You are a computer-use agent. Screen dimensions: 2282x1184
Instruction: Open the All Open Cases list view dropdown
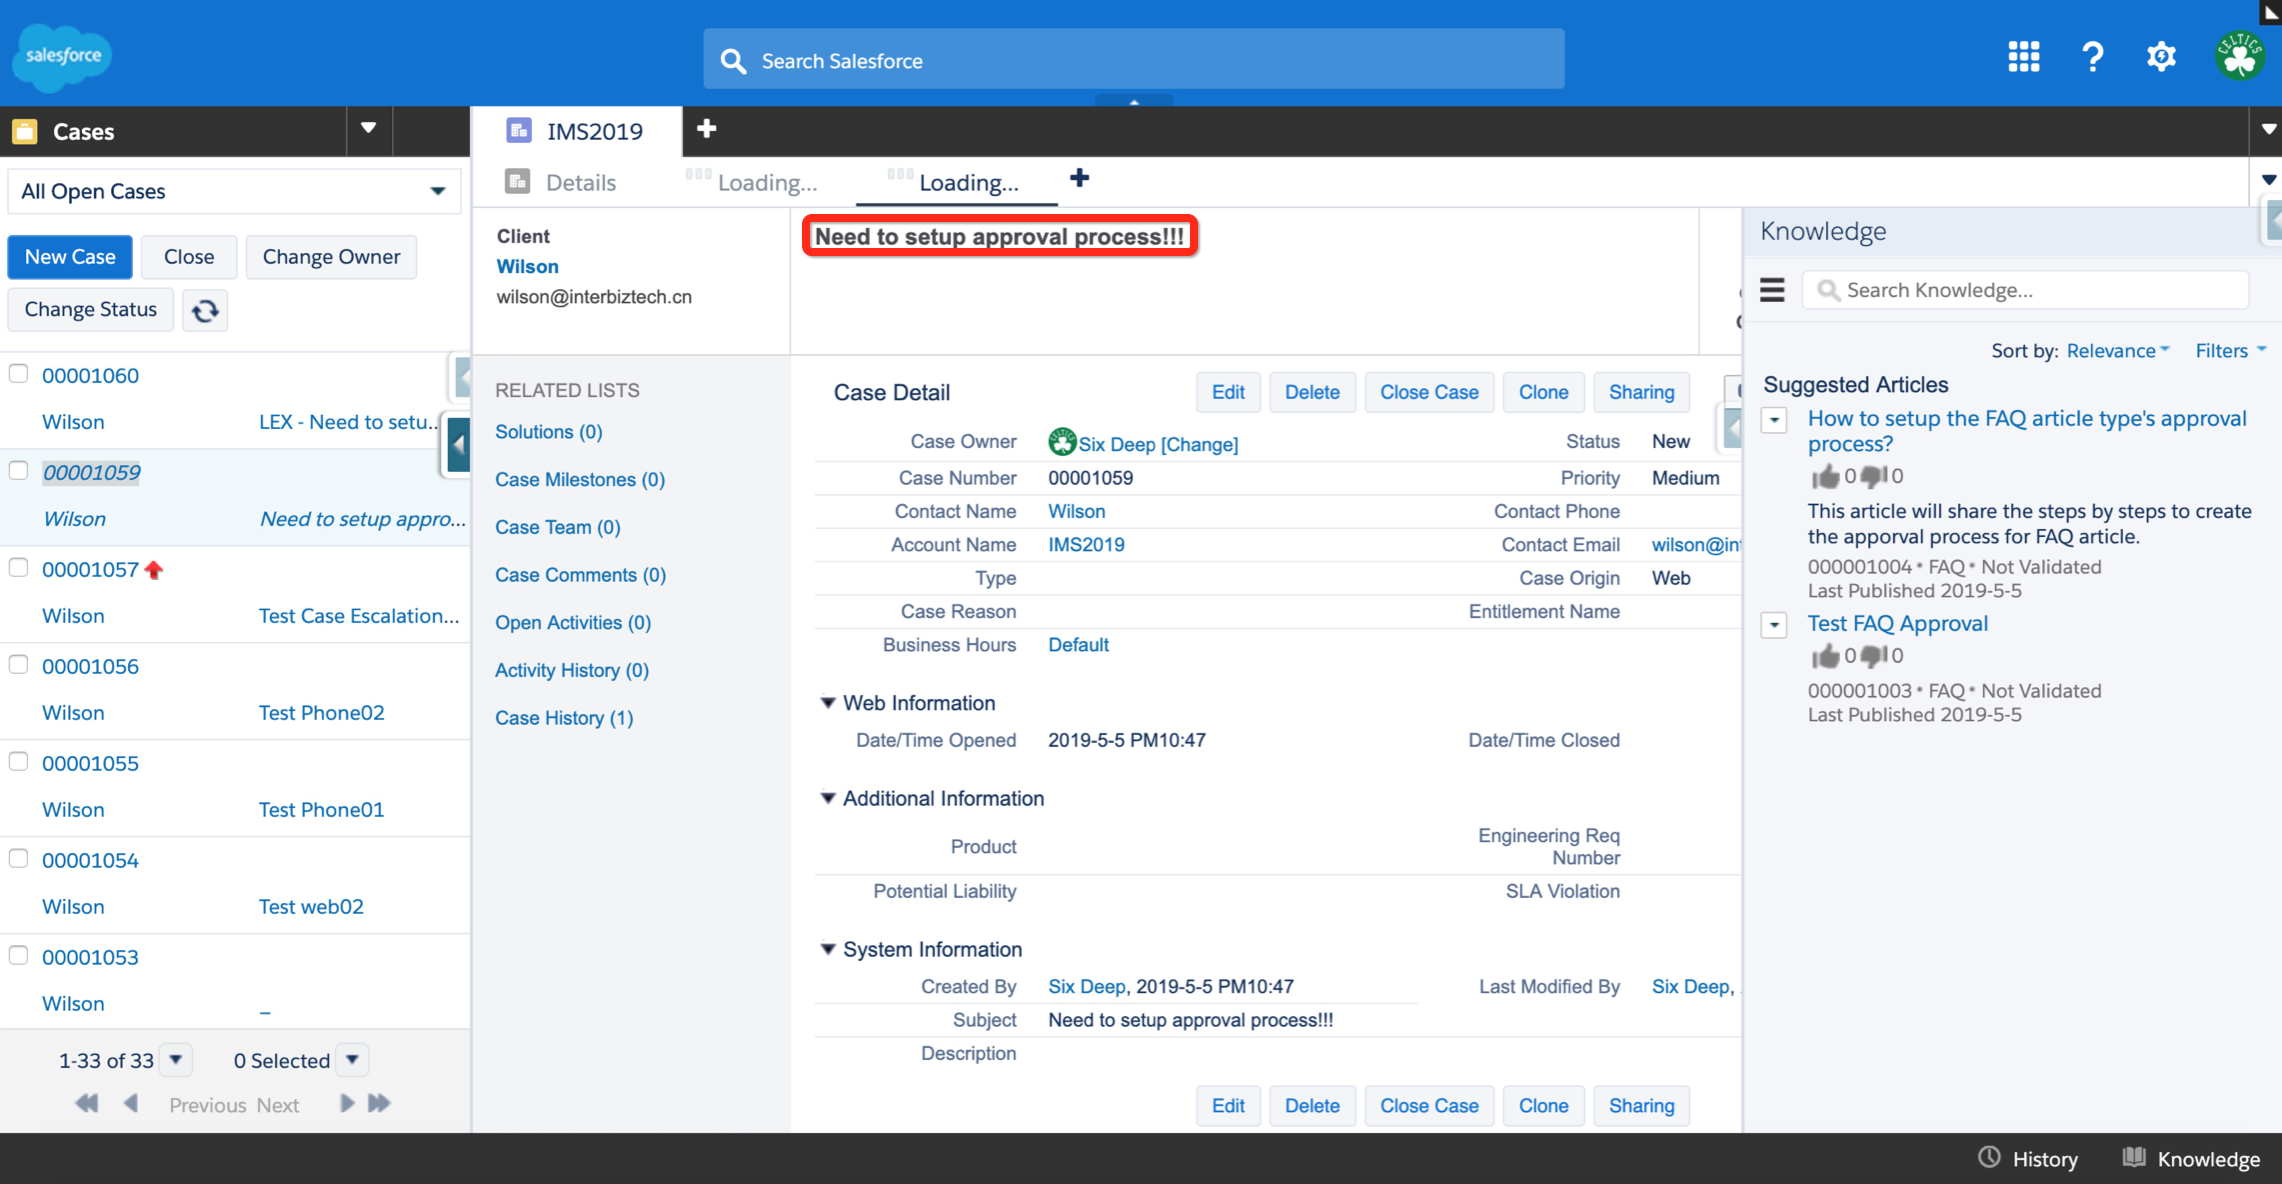tap(234, 191)
